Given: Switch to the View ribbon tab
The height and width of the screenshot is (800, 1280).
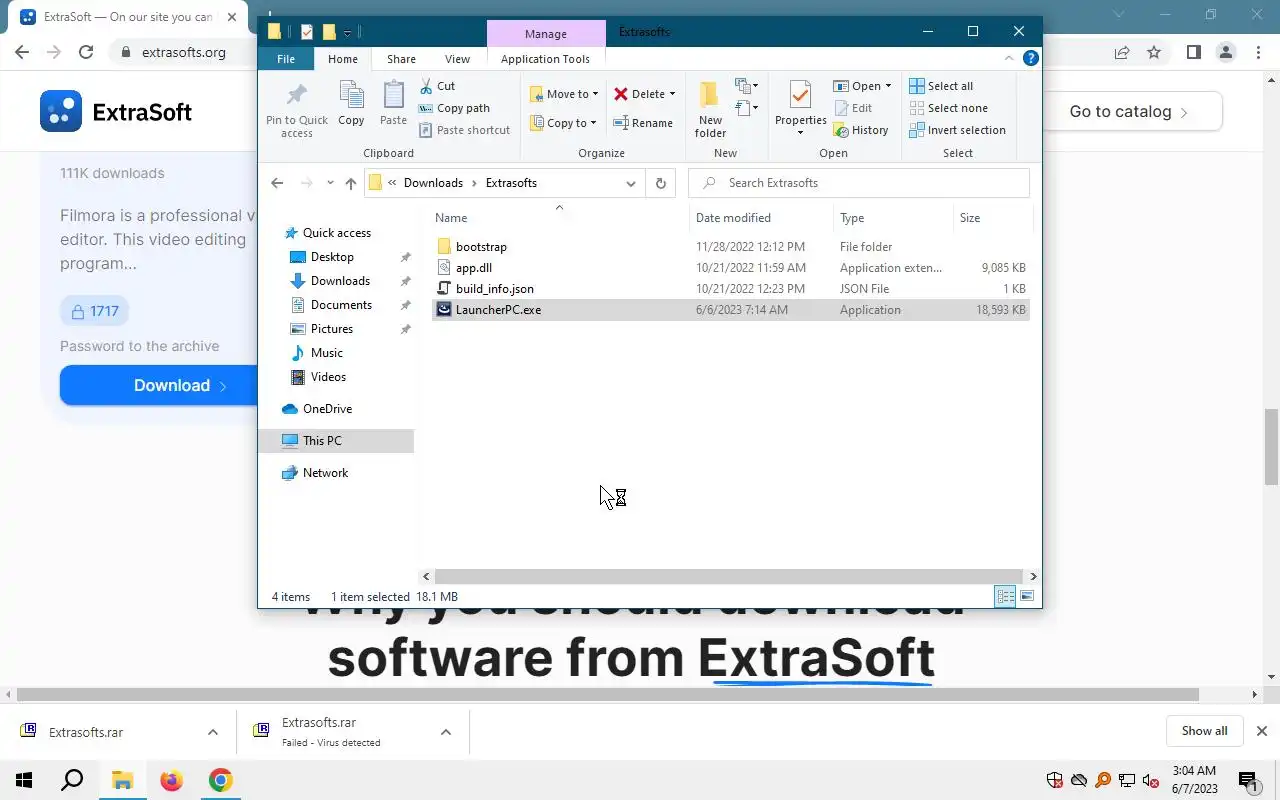Looking at the screenshot, I should click(457, 59).
